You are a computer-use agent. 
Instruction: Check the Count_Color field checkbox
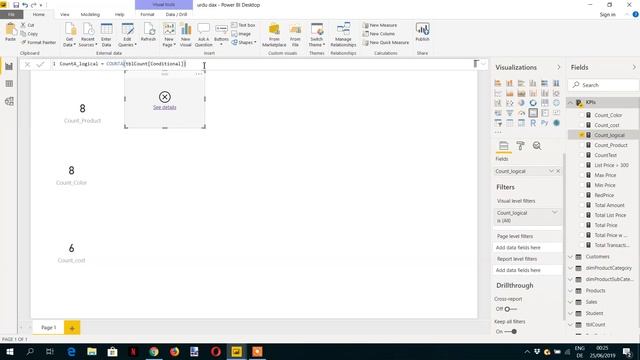coord(582,115)
